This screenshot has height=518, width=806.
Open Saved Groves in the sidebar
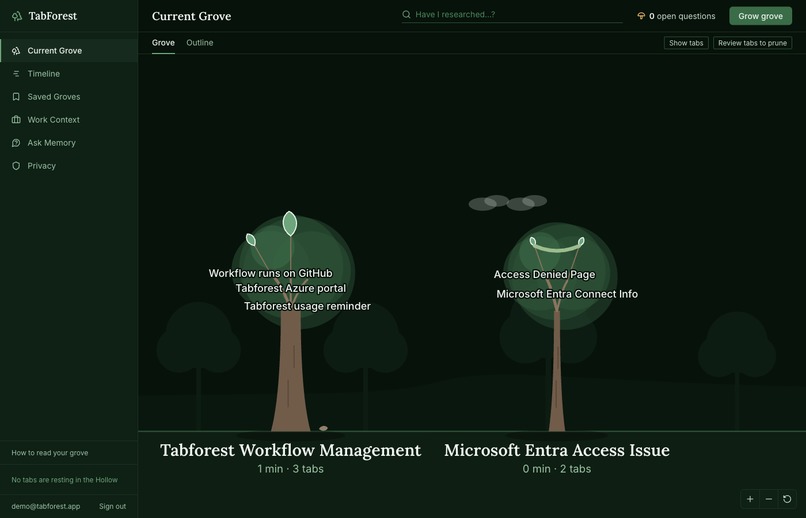coord(69,97)
